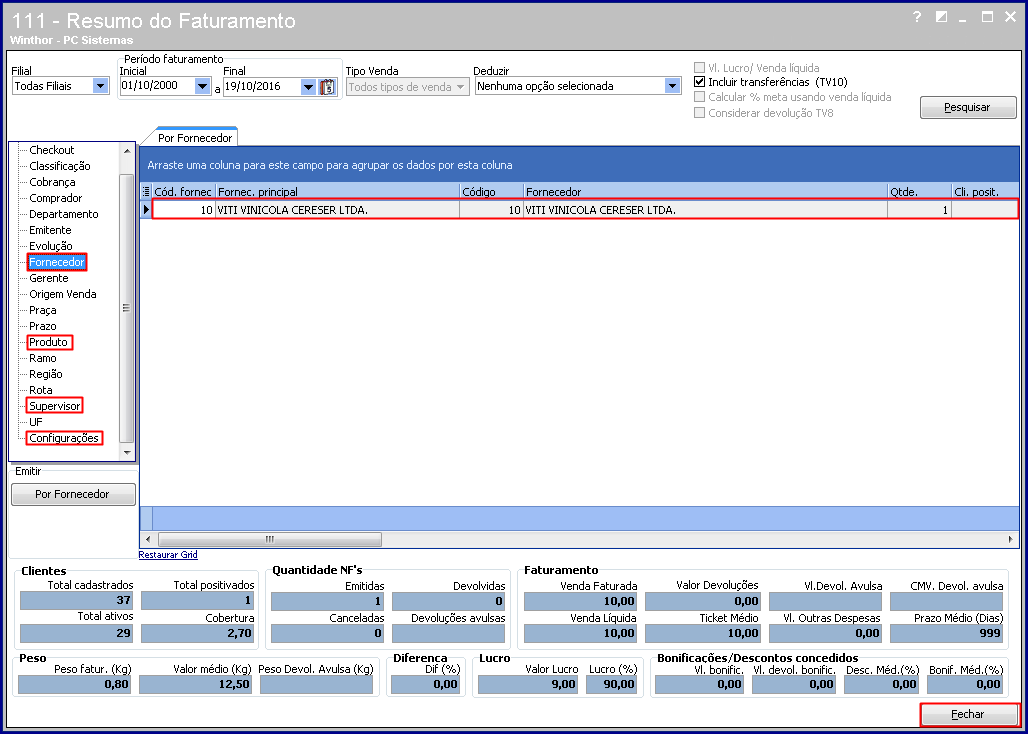Viewport: 1028px width, 734px height.
Task: Select Cobrança in the tree list
Action: click(x=52, y=182)
